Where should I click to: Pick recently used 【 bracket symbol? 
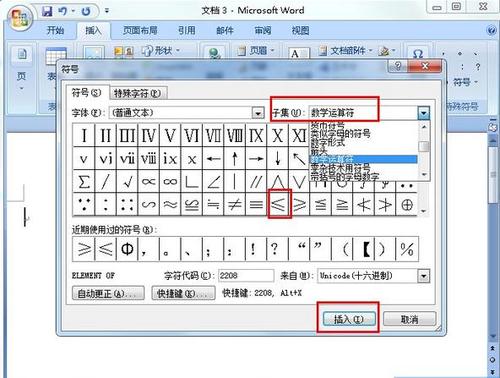click(364, 249)
